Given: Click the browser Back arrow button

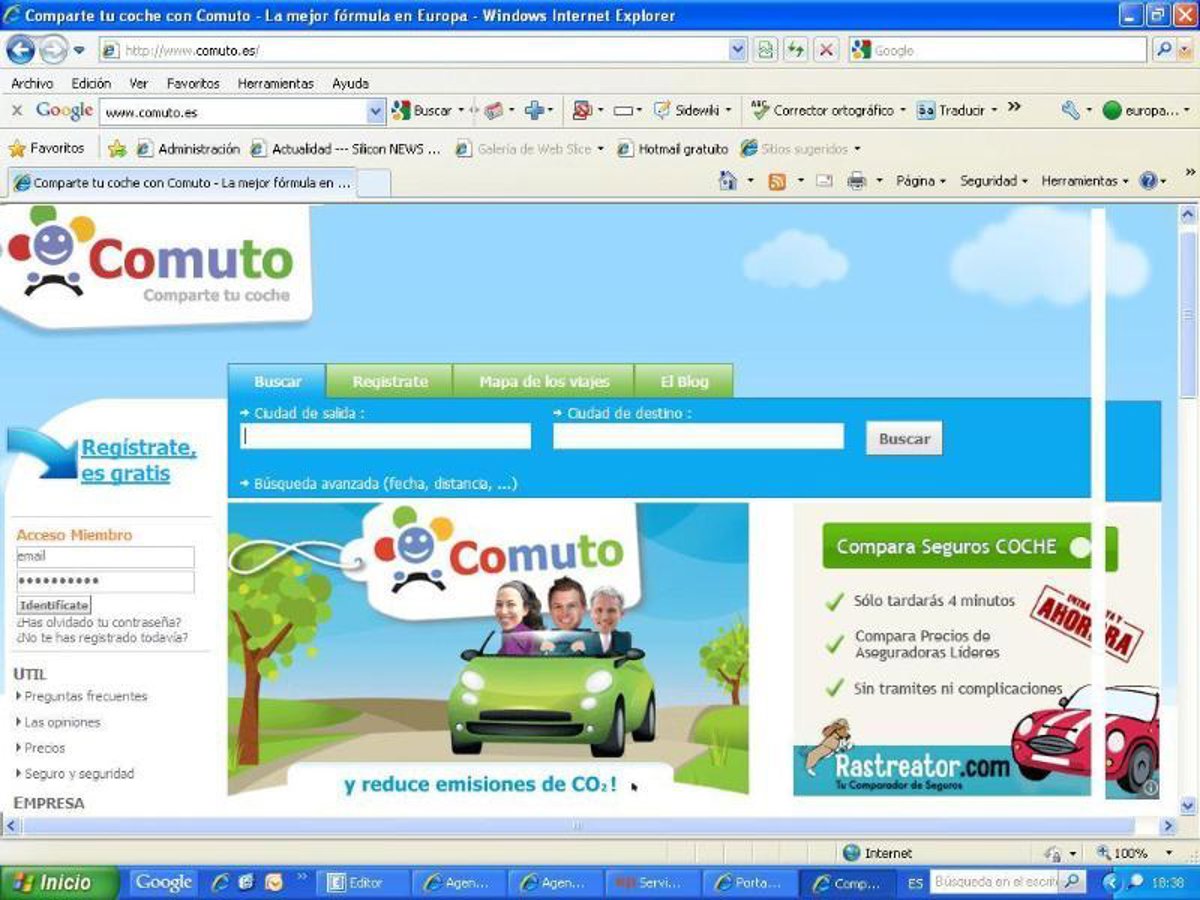Looking at the screenshot, I should (21, 50).
